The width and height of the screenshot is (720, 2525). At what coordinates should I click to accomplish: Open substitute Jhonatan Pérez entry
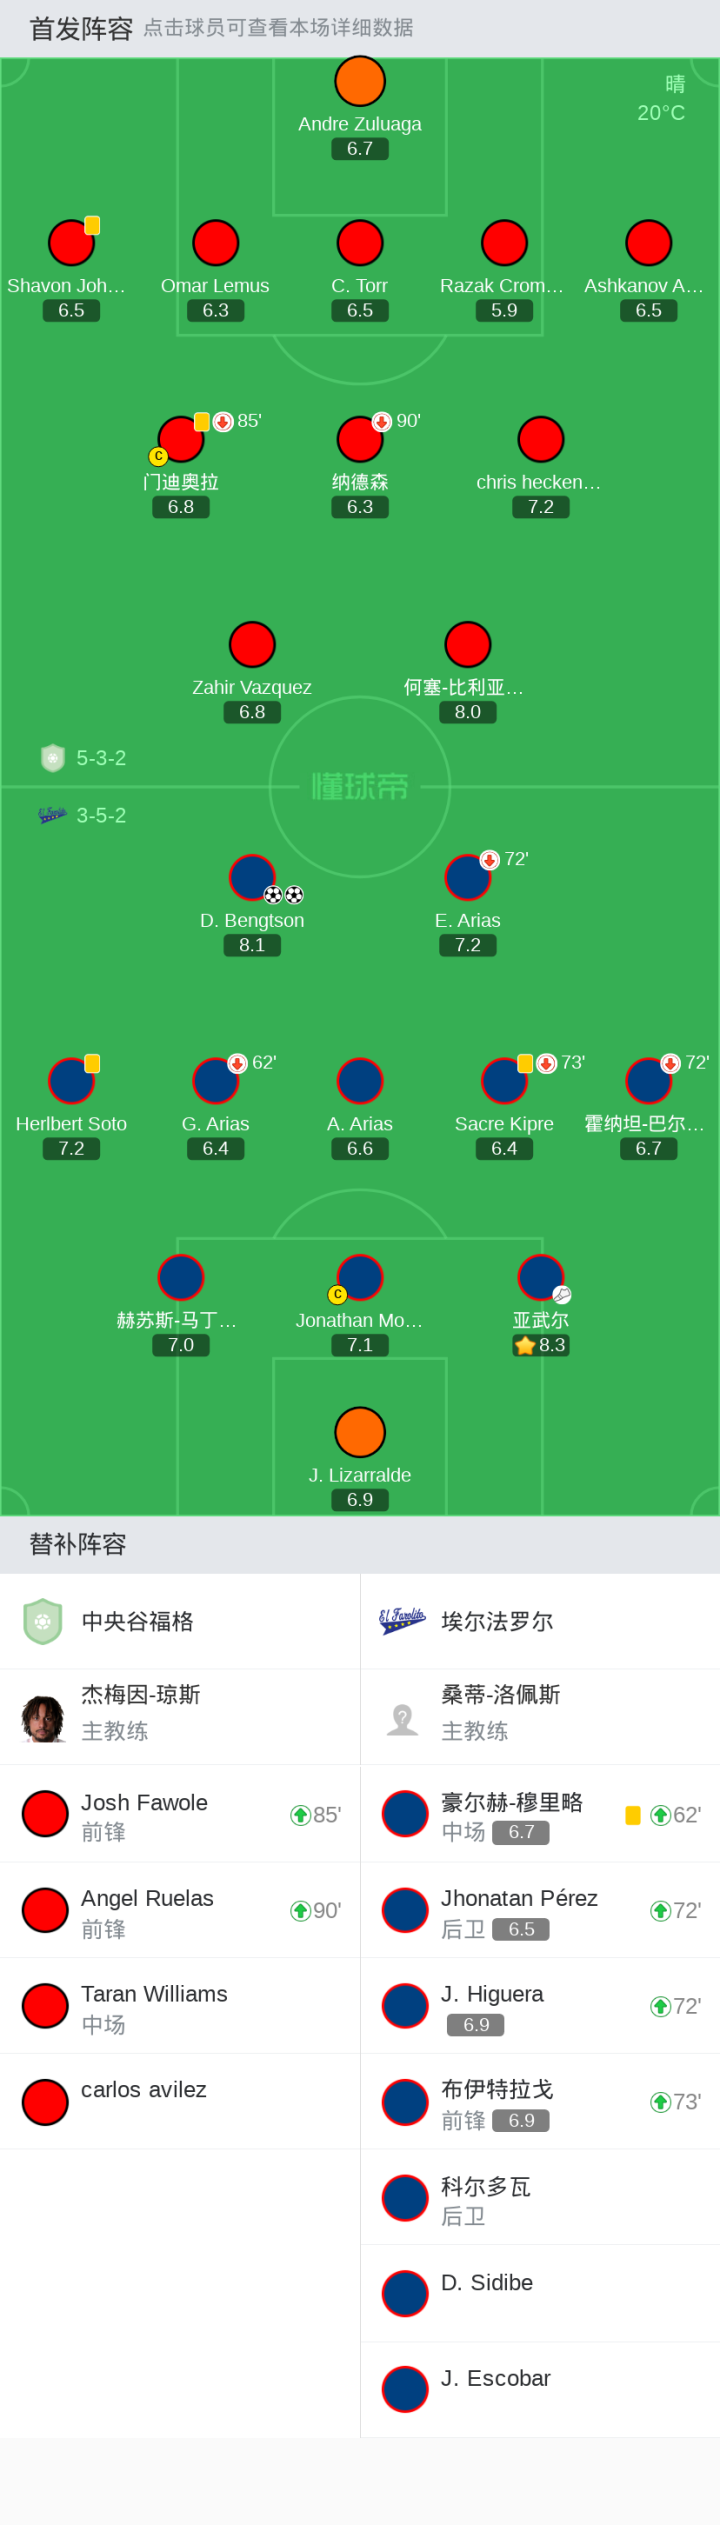coord(540,1910)
